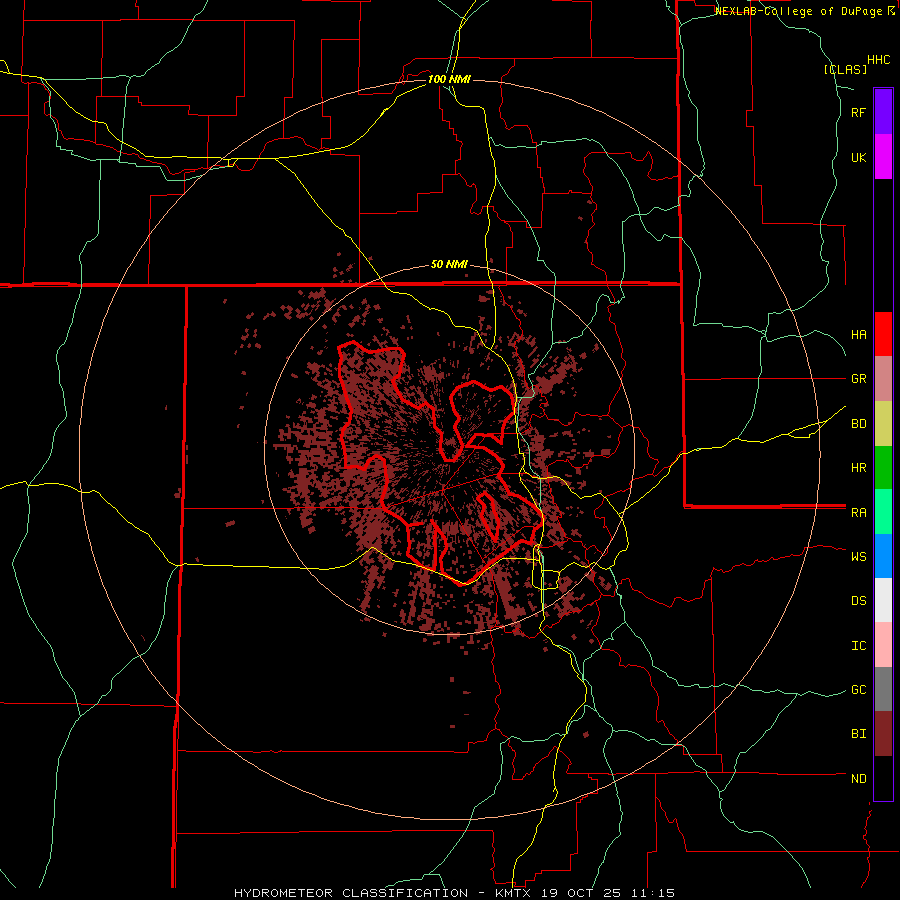
Task: Click the mint green RA legend swatch
Action: click(x=883, y=512)
